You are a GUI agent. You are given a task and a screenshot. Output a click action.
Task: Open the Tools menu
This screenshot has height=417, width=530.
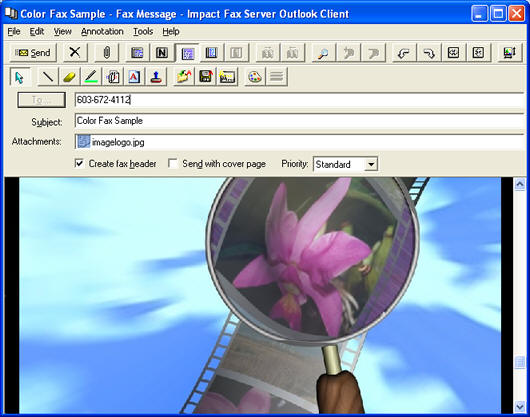tap(143, 31)
